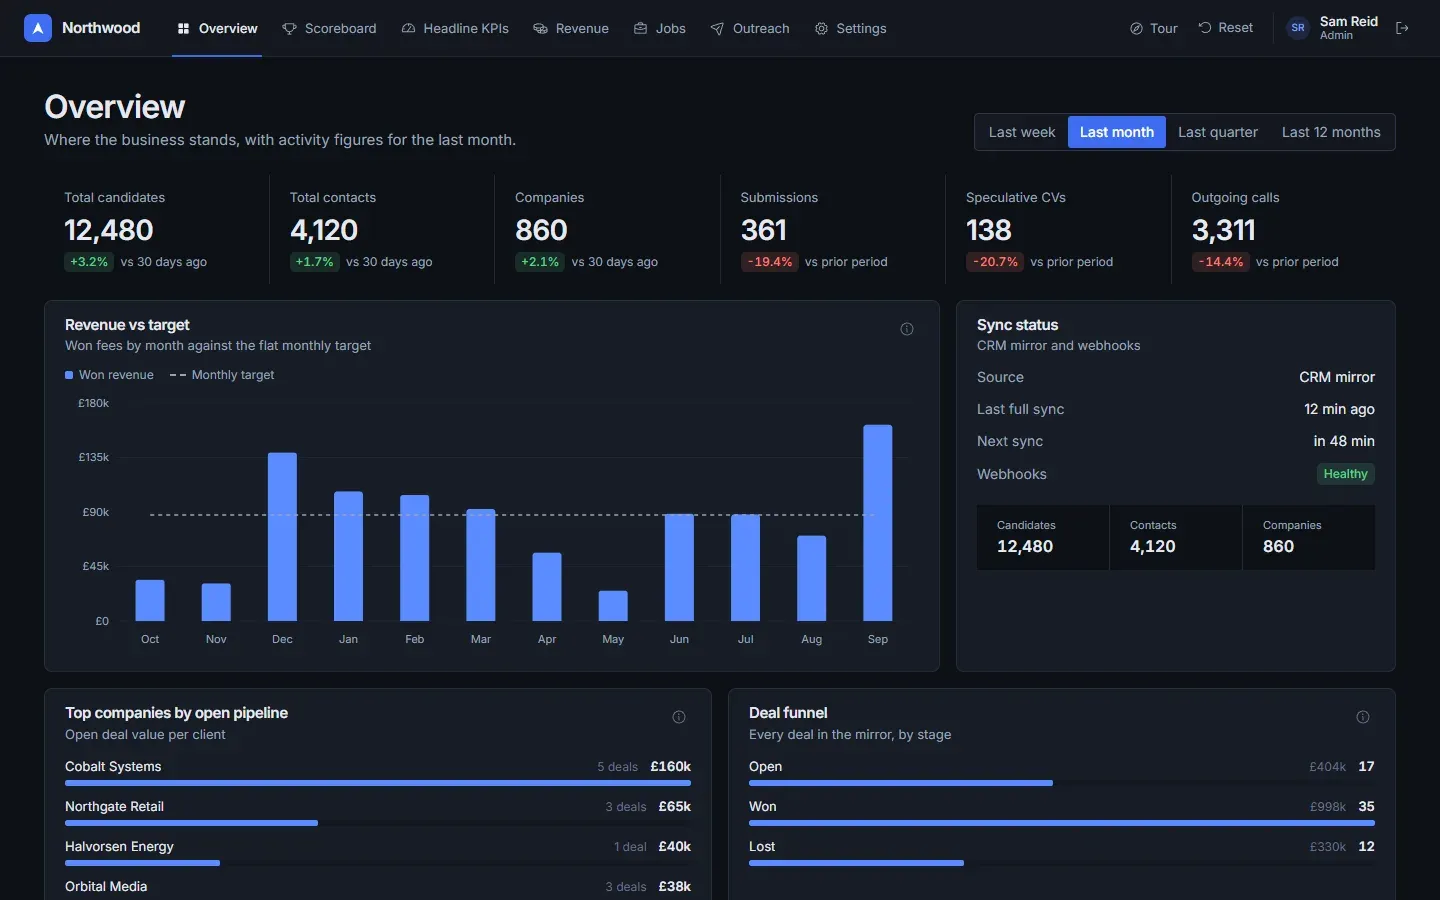Viewport: 1440px width, 900px height.
Task: Click the Sync status Contacts 4,120 tile
Action: pyautogui.click(x=1176, y=537)
